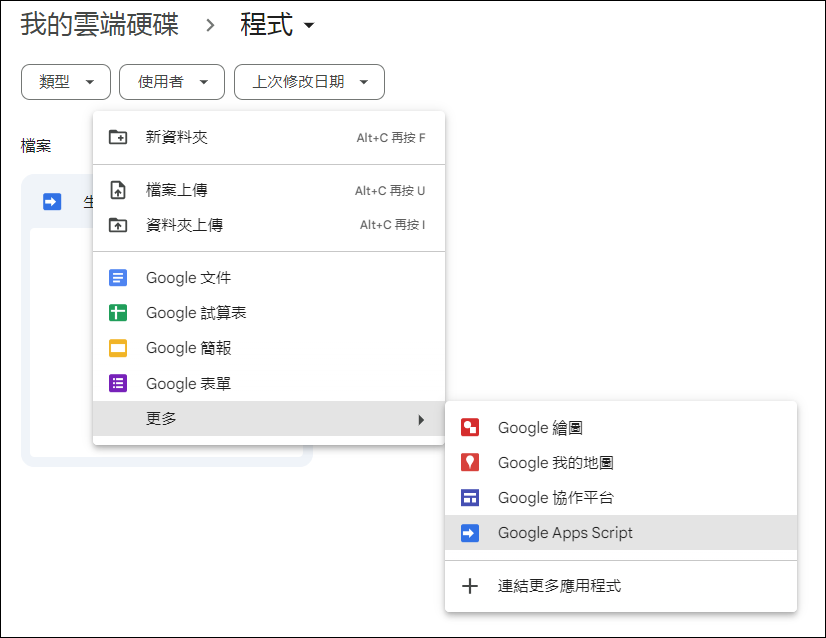This screenshot has height=638, width=826.
Task: Click the Google Slides icon
Action: 117,348
